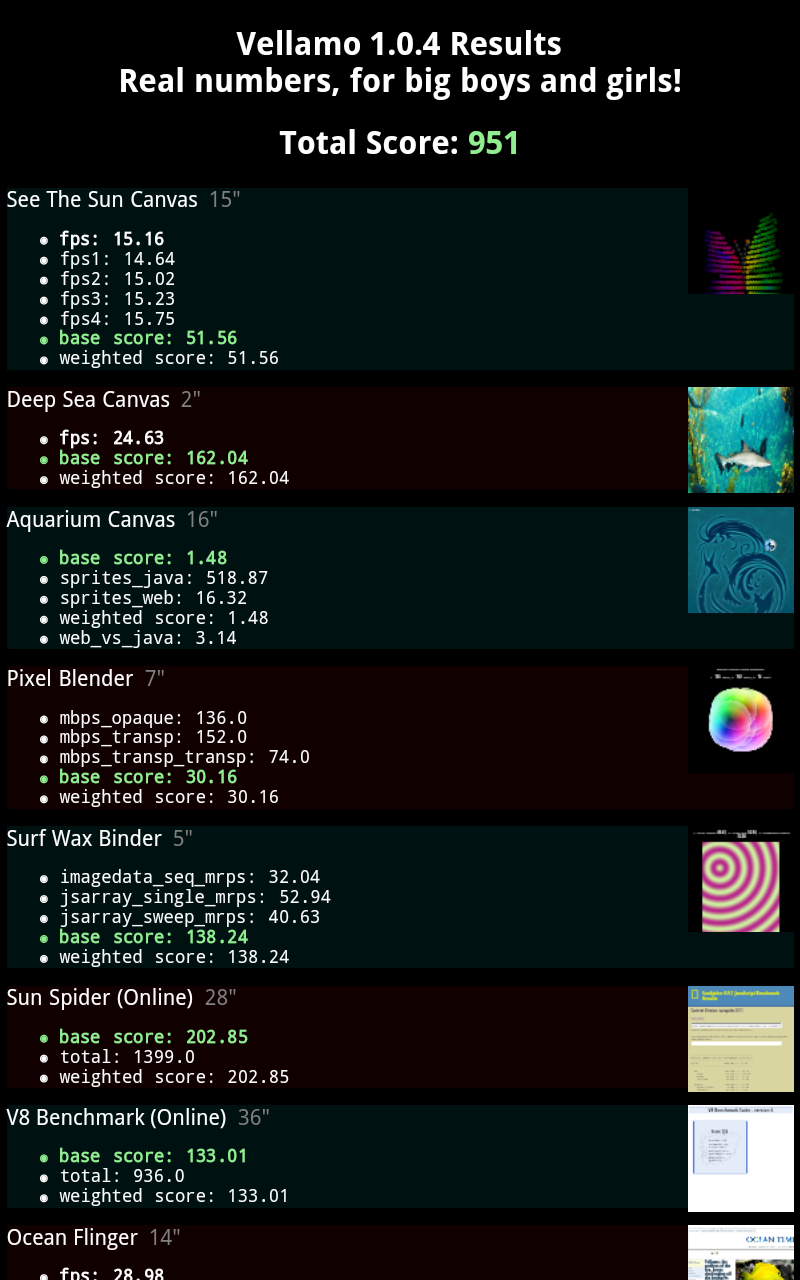Viewport: 800px width, 1280px height.
Task: Tap the mbps_opaque: 136.0 line
Action: tap(153, 718)
